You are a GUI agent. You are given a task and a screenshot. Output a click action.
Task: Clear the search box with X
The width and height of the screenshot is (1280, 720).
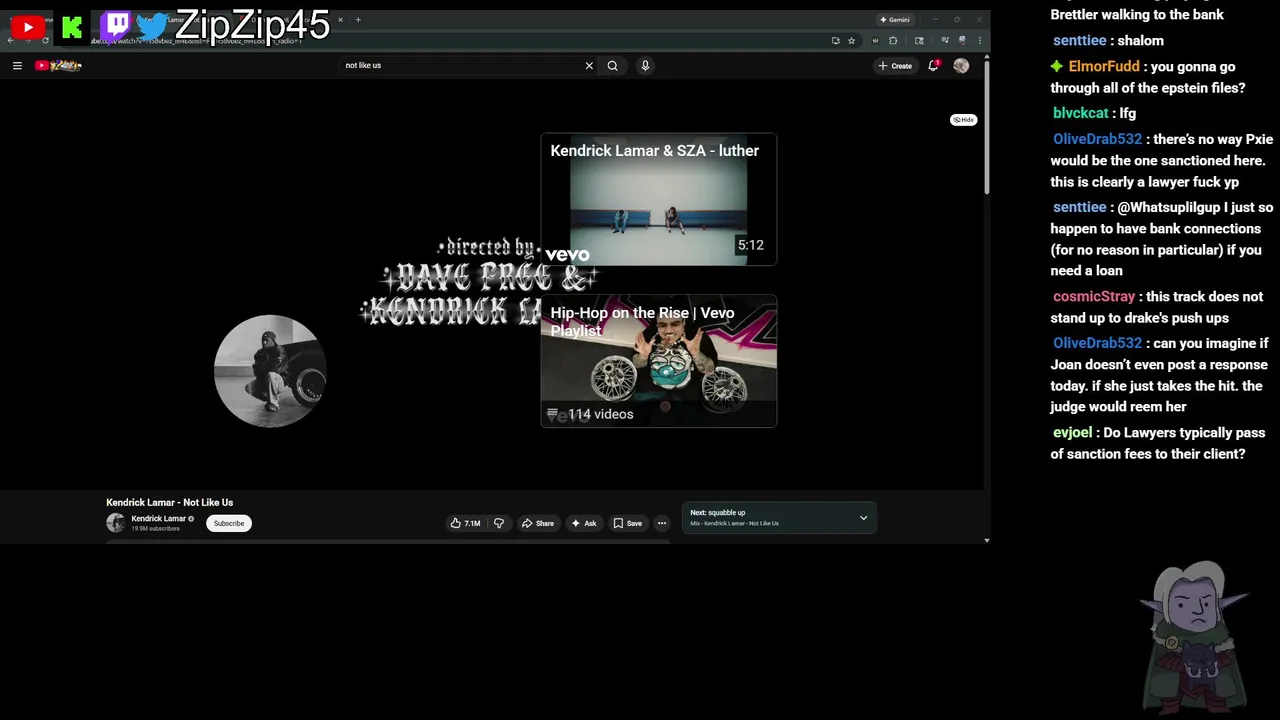pyautogui.click(x=589, y=65)
